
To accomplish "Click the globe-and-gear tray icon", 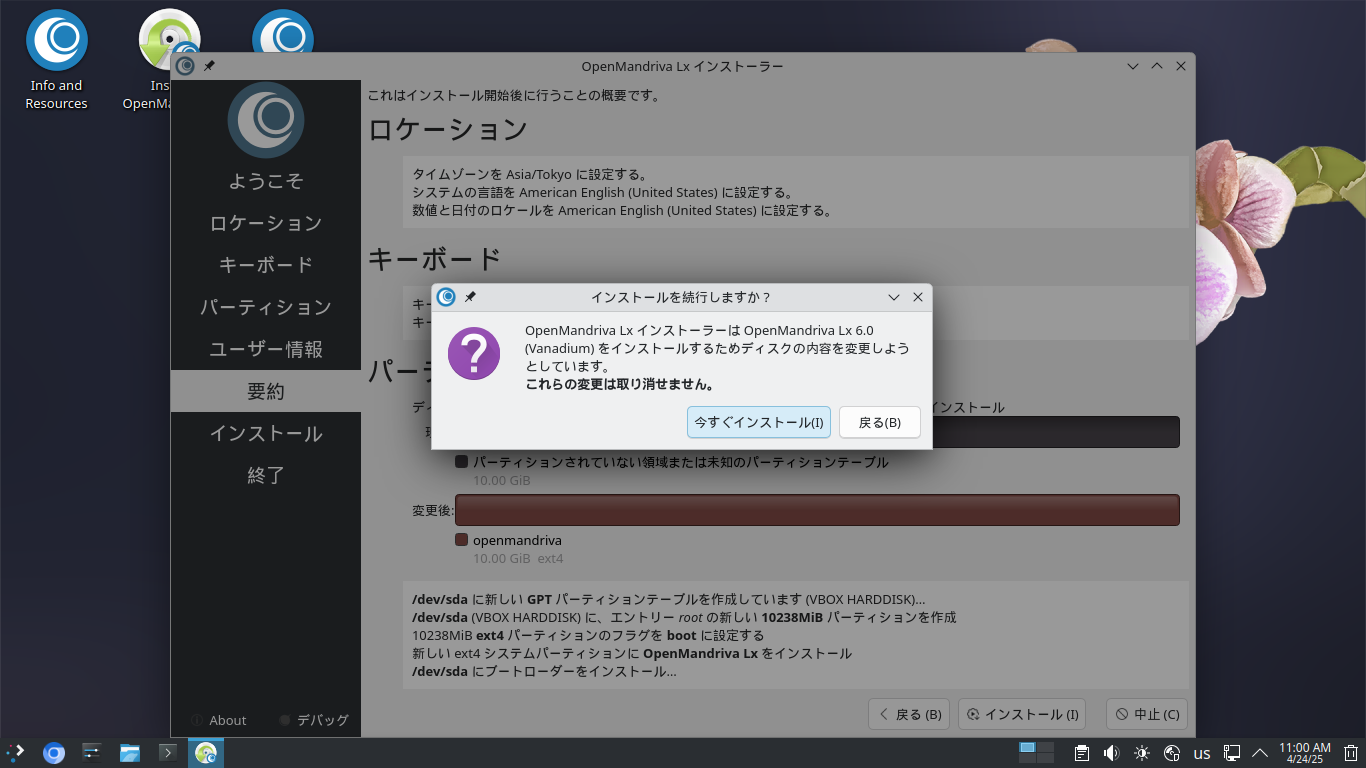I will pyautogui.click(x=1173, y=753).
